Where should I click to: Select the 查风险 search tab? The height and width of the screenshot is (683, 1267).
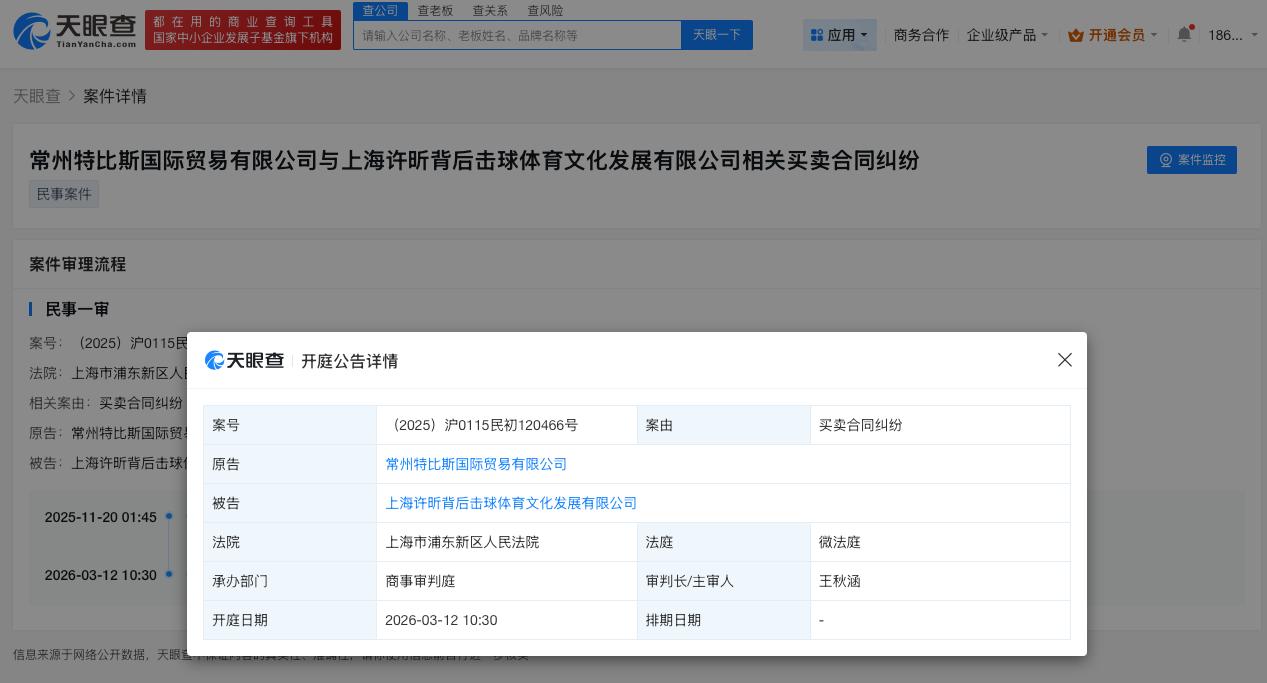point(545,10)
